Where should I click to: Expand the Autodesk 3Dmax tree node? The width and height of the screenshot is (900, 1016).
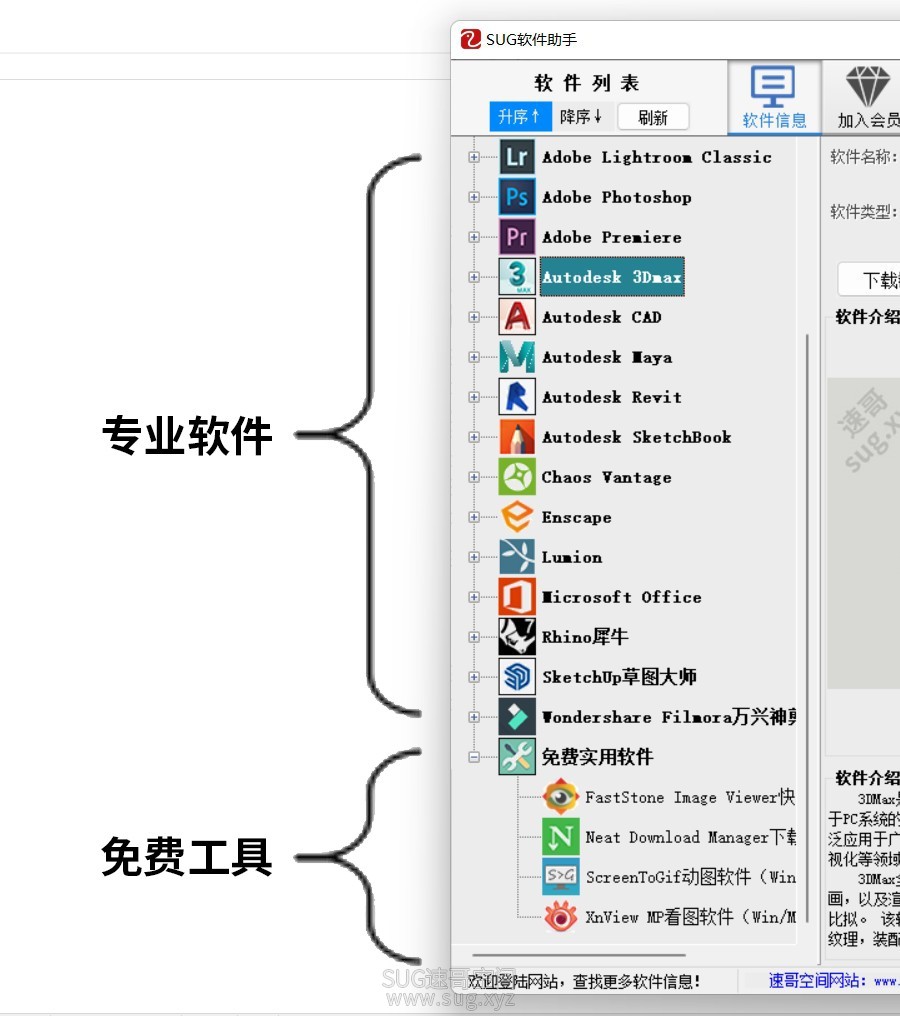click(x=474, y=277)
